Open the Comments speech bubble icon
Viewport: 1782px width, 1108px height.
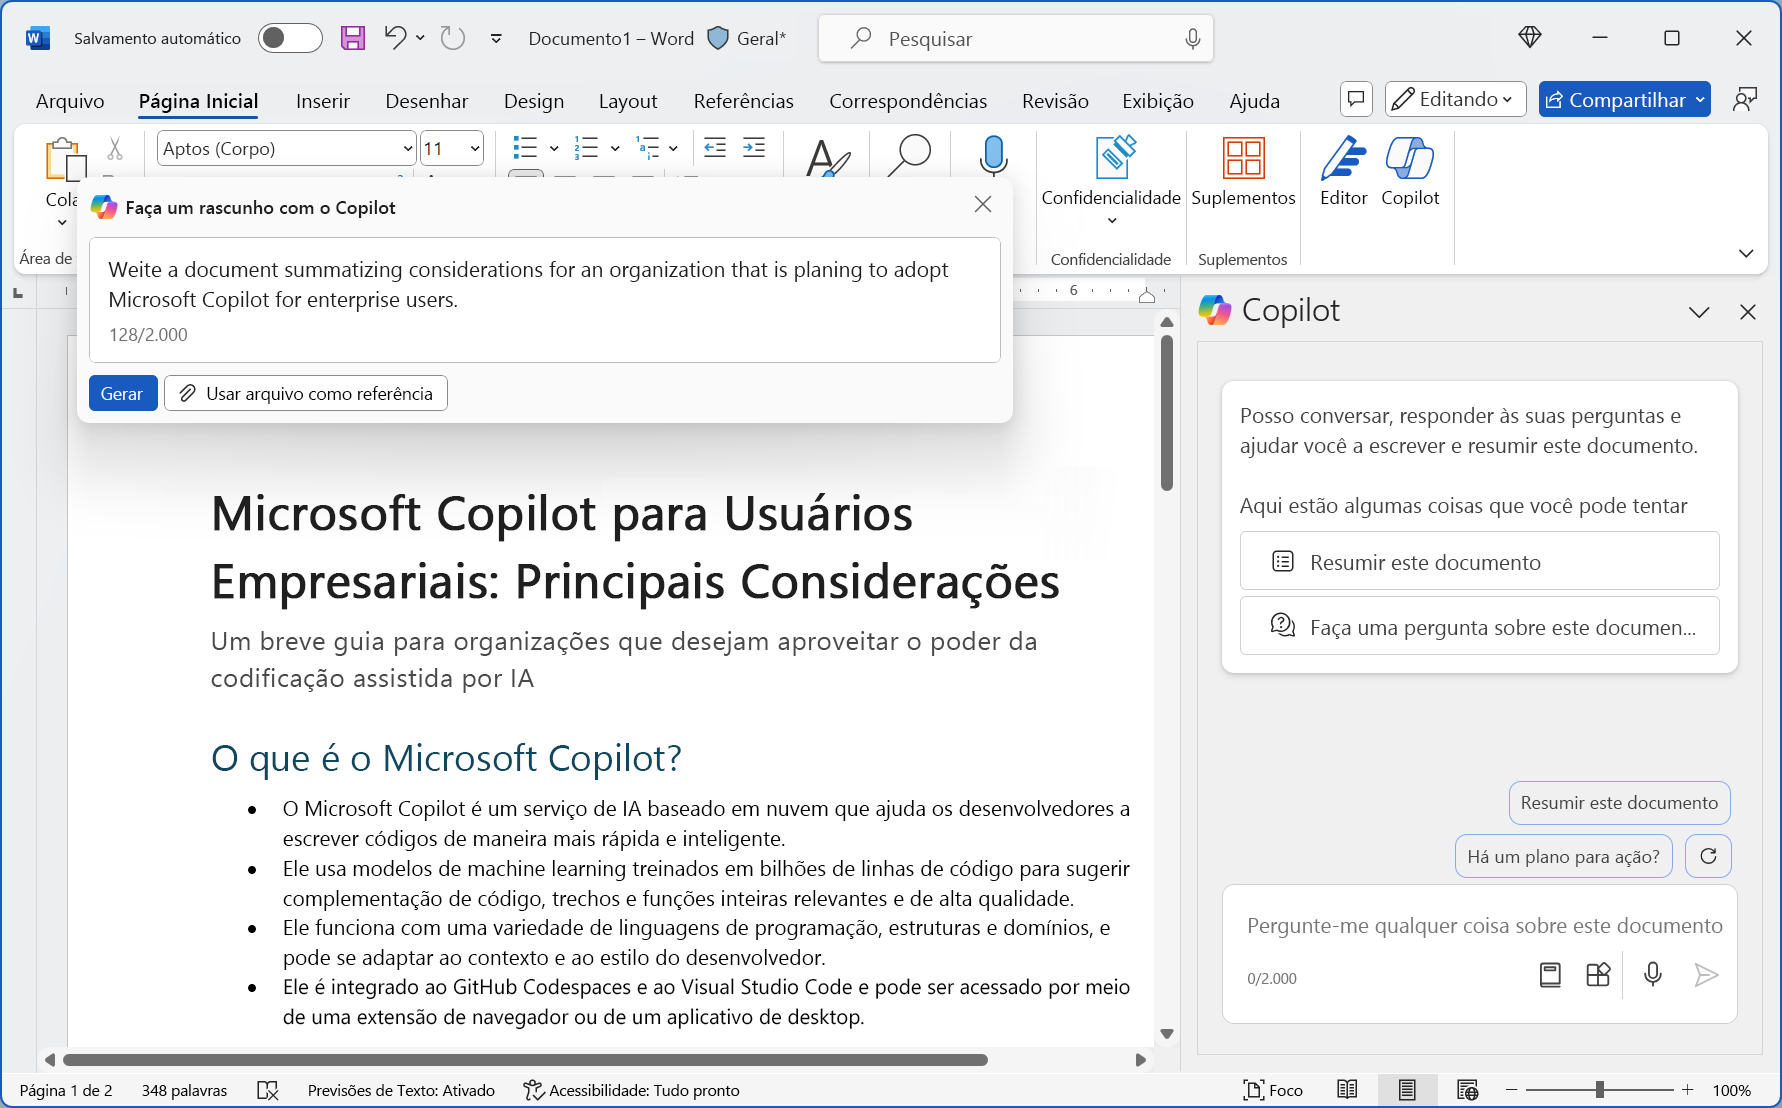coord(1356,99)
